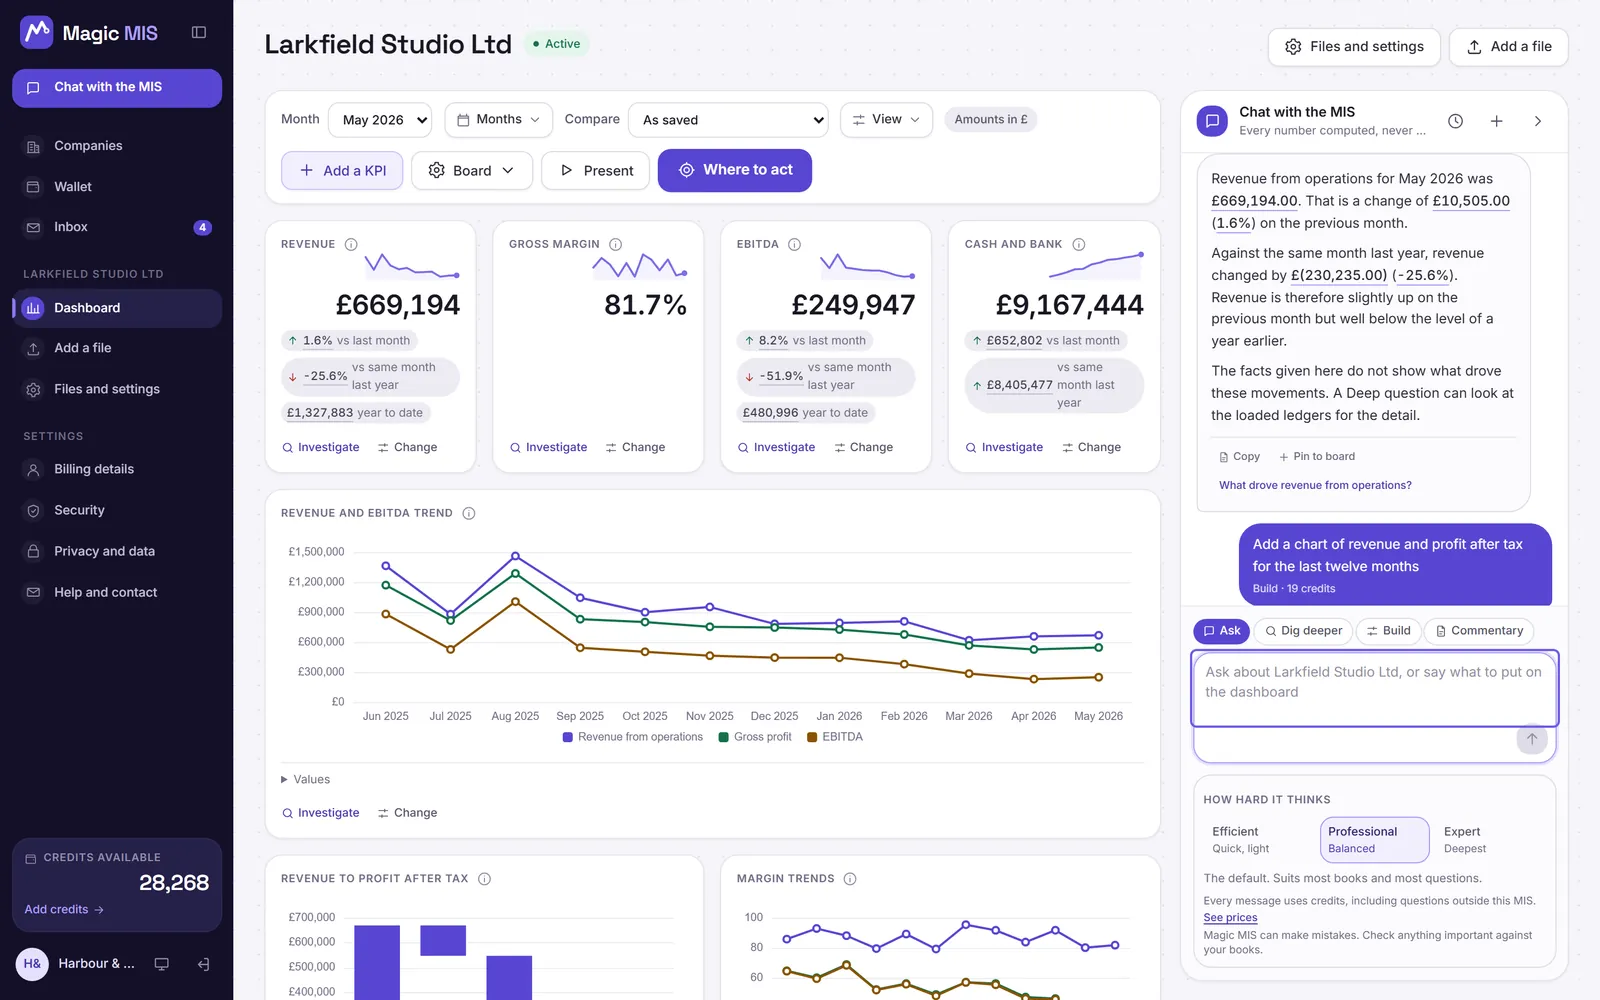Click the Revenue info icon
Screen dimensions: 1600x1000
click(x=351, y=244)
